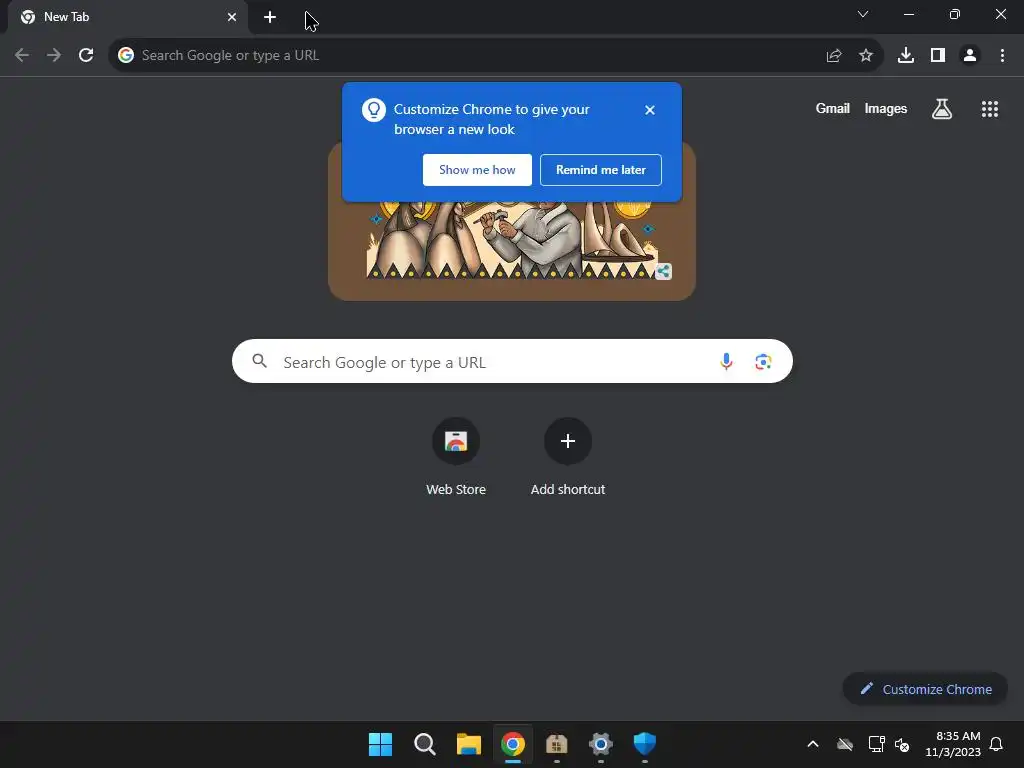Open the package app icon in taskbar
Screen dimensions: 1024x768
(x=556, y=744)
